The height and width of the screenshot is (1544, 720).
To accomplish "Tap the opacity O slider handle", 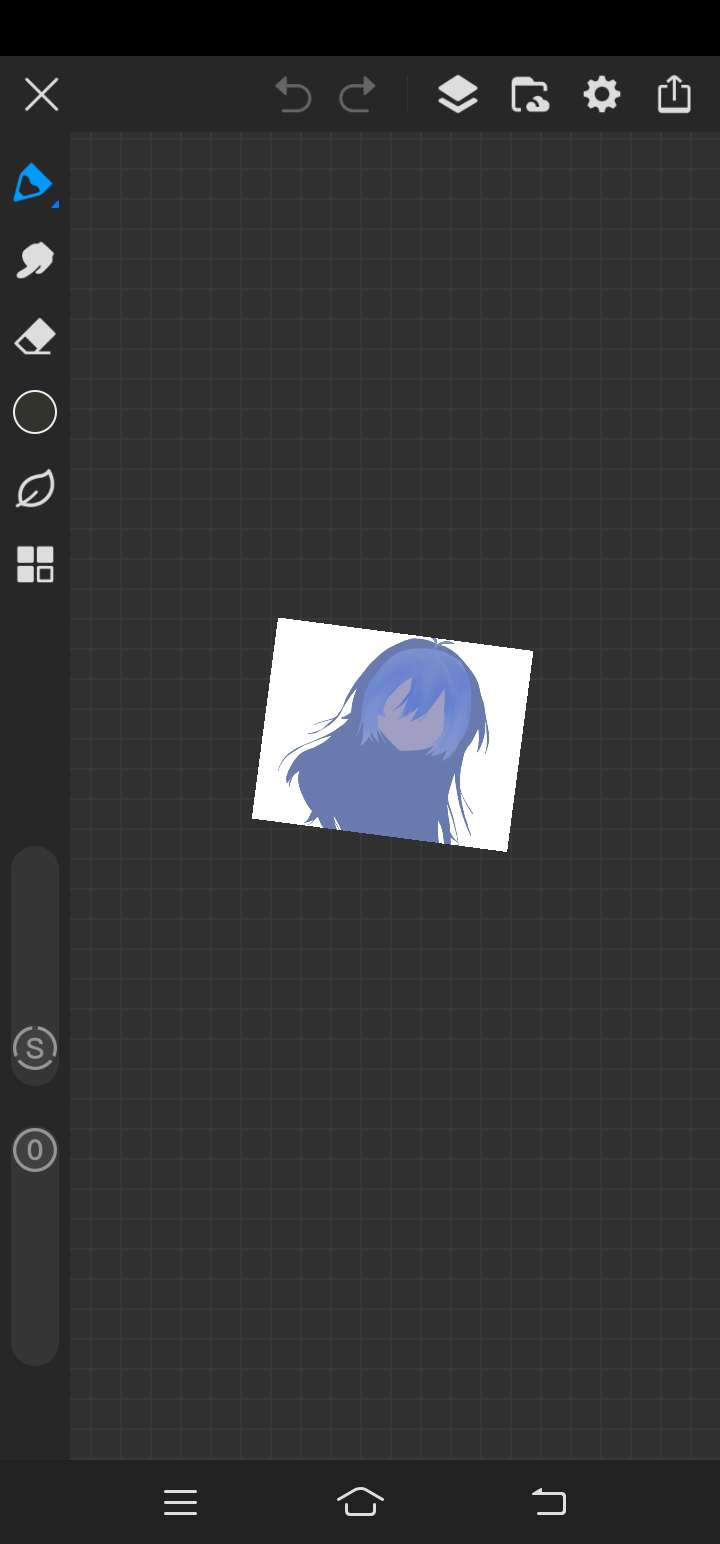I will tap(35, 1150).
